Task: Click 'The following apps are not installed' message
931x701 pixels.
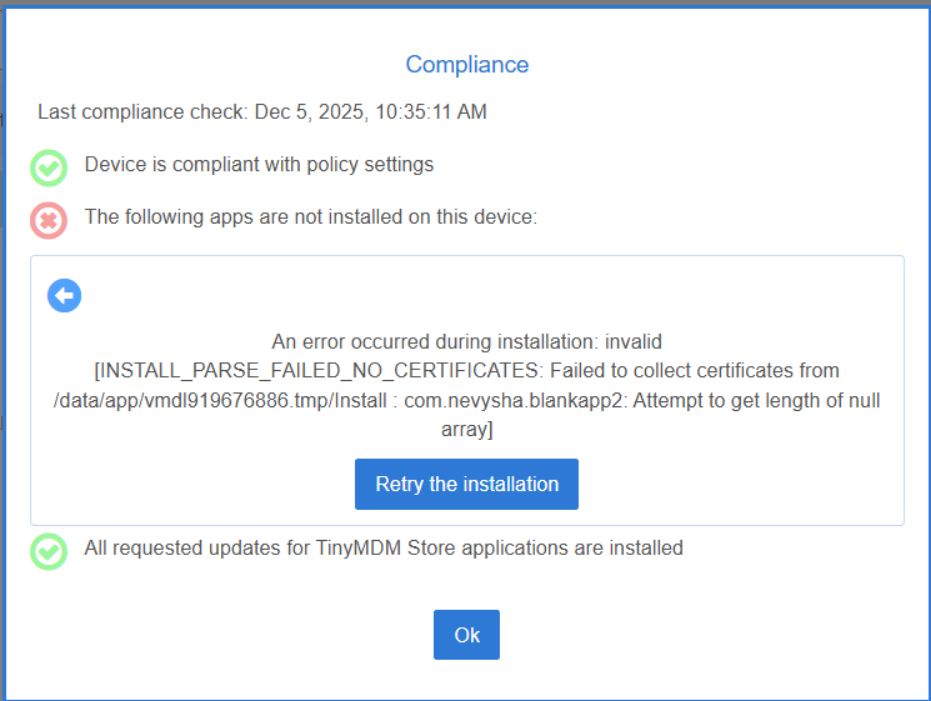Action: click(x=311, y=216)
